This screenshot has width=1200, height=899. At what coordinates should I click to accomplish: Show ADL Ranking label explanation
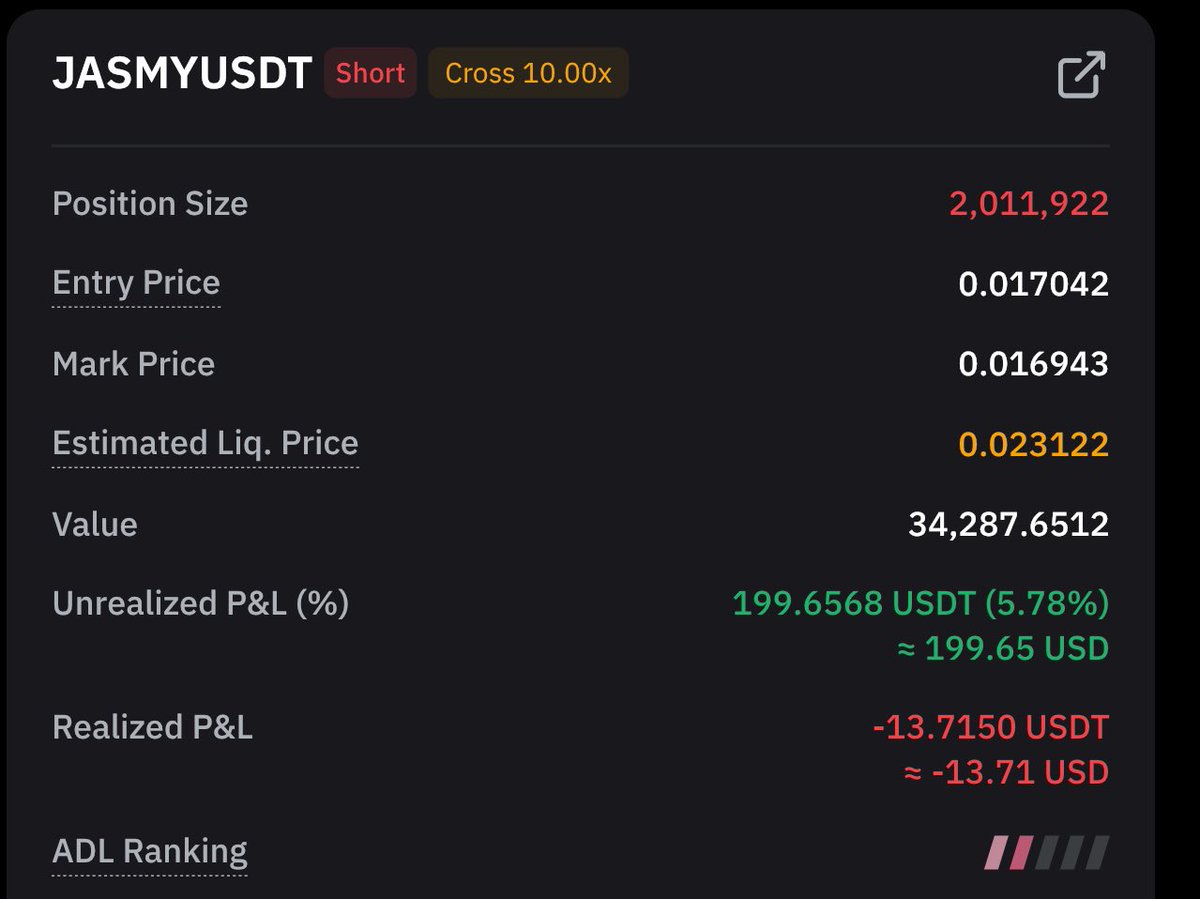coord(150,852)
